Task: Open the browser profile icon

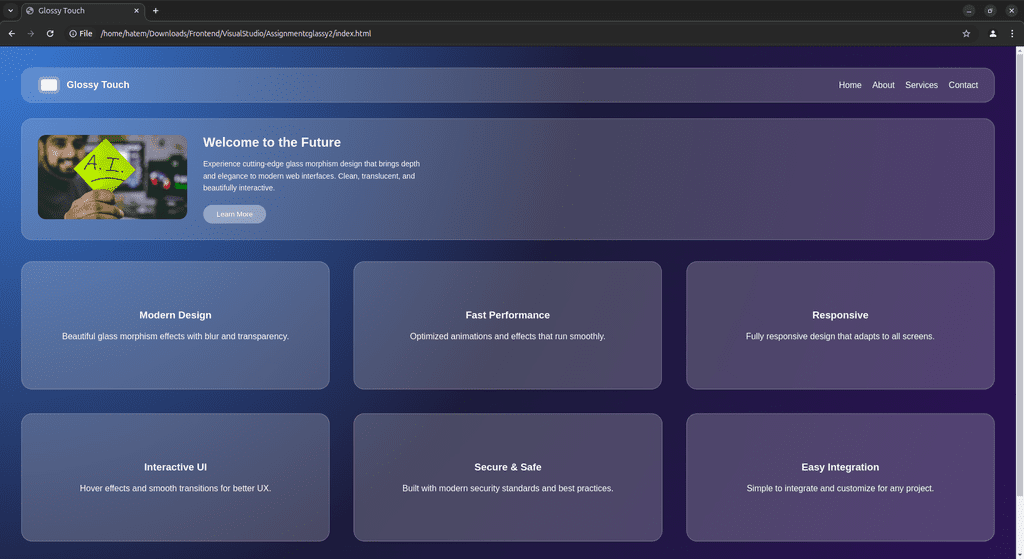Action: [992, 33]
